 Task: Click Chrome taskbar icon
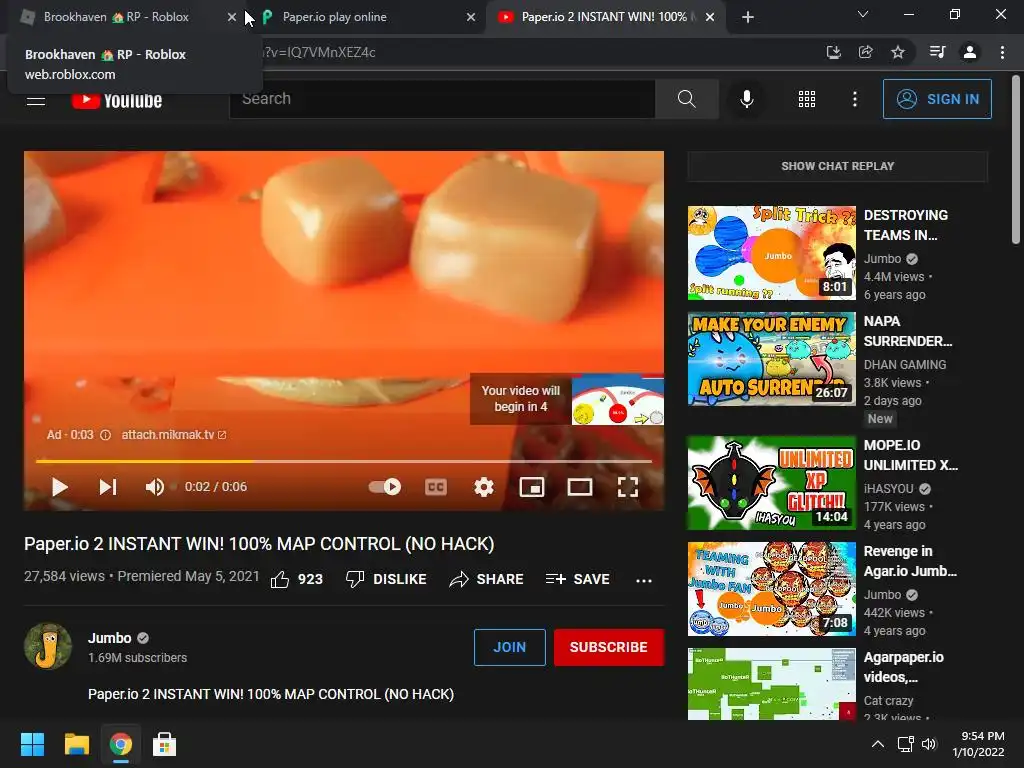click(x=121, y=744)
